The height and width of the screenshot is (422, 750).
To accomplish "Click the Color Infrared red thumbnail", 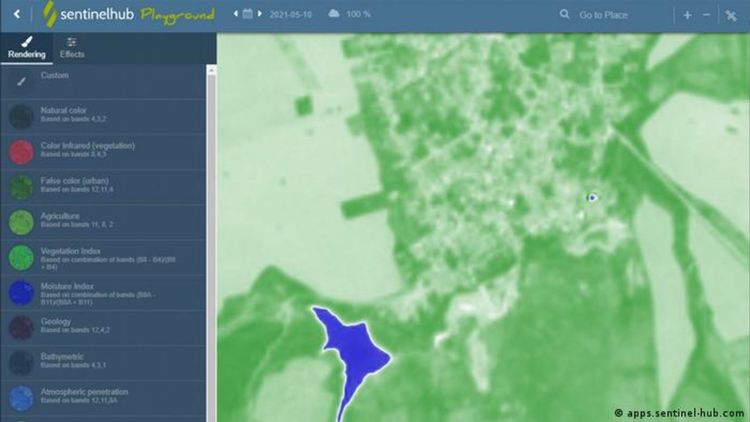I will tap(21, 152).
